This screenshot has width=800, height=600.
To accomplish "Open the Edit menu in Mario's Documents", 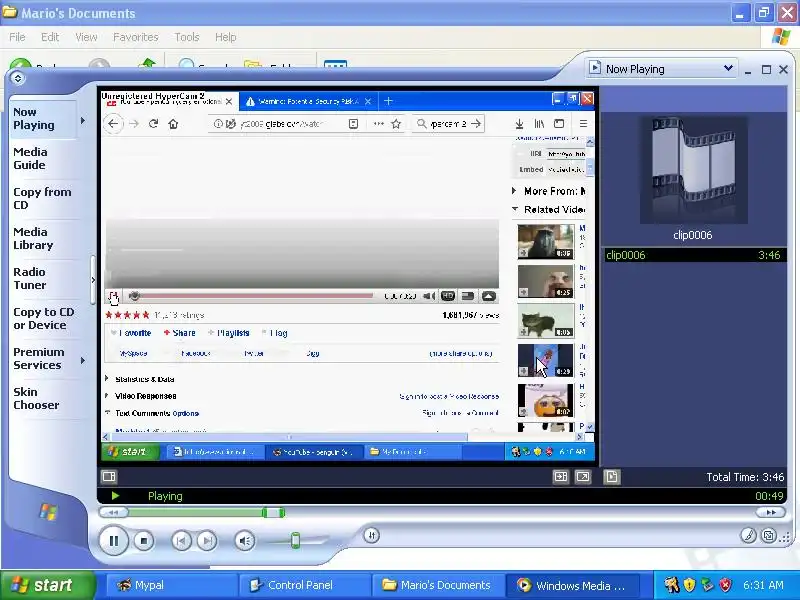I will pos(50,37).
